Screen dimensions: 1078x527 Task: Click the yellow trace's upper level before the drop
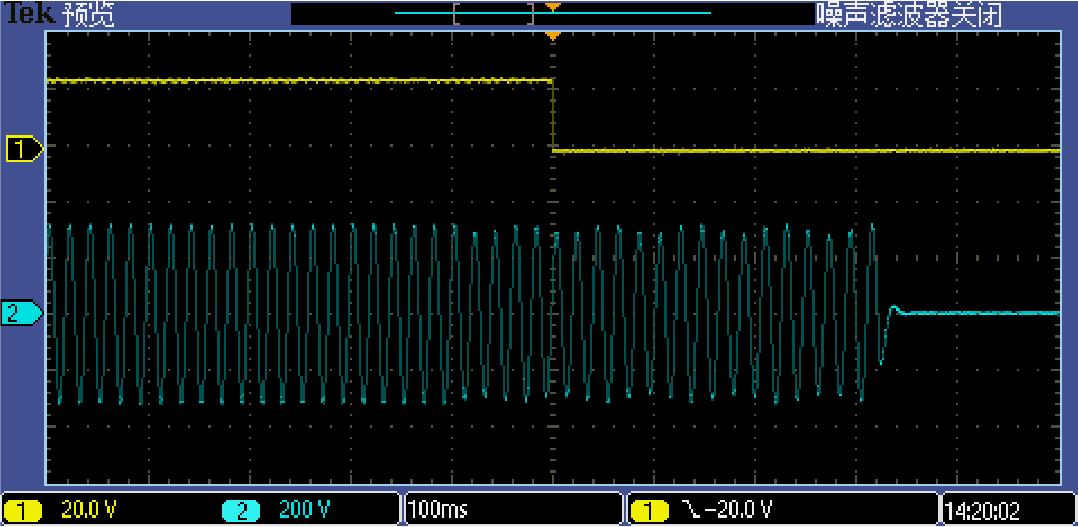300,79
